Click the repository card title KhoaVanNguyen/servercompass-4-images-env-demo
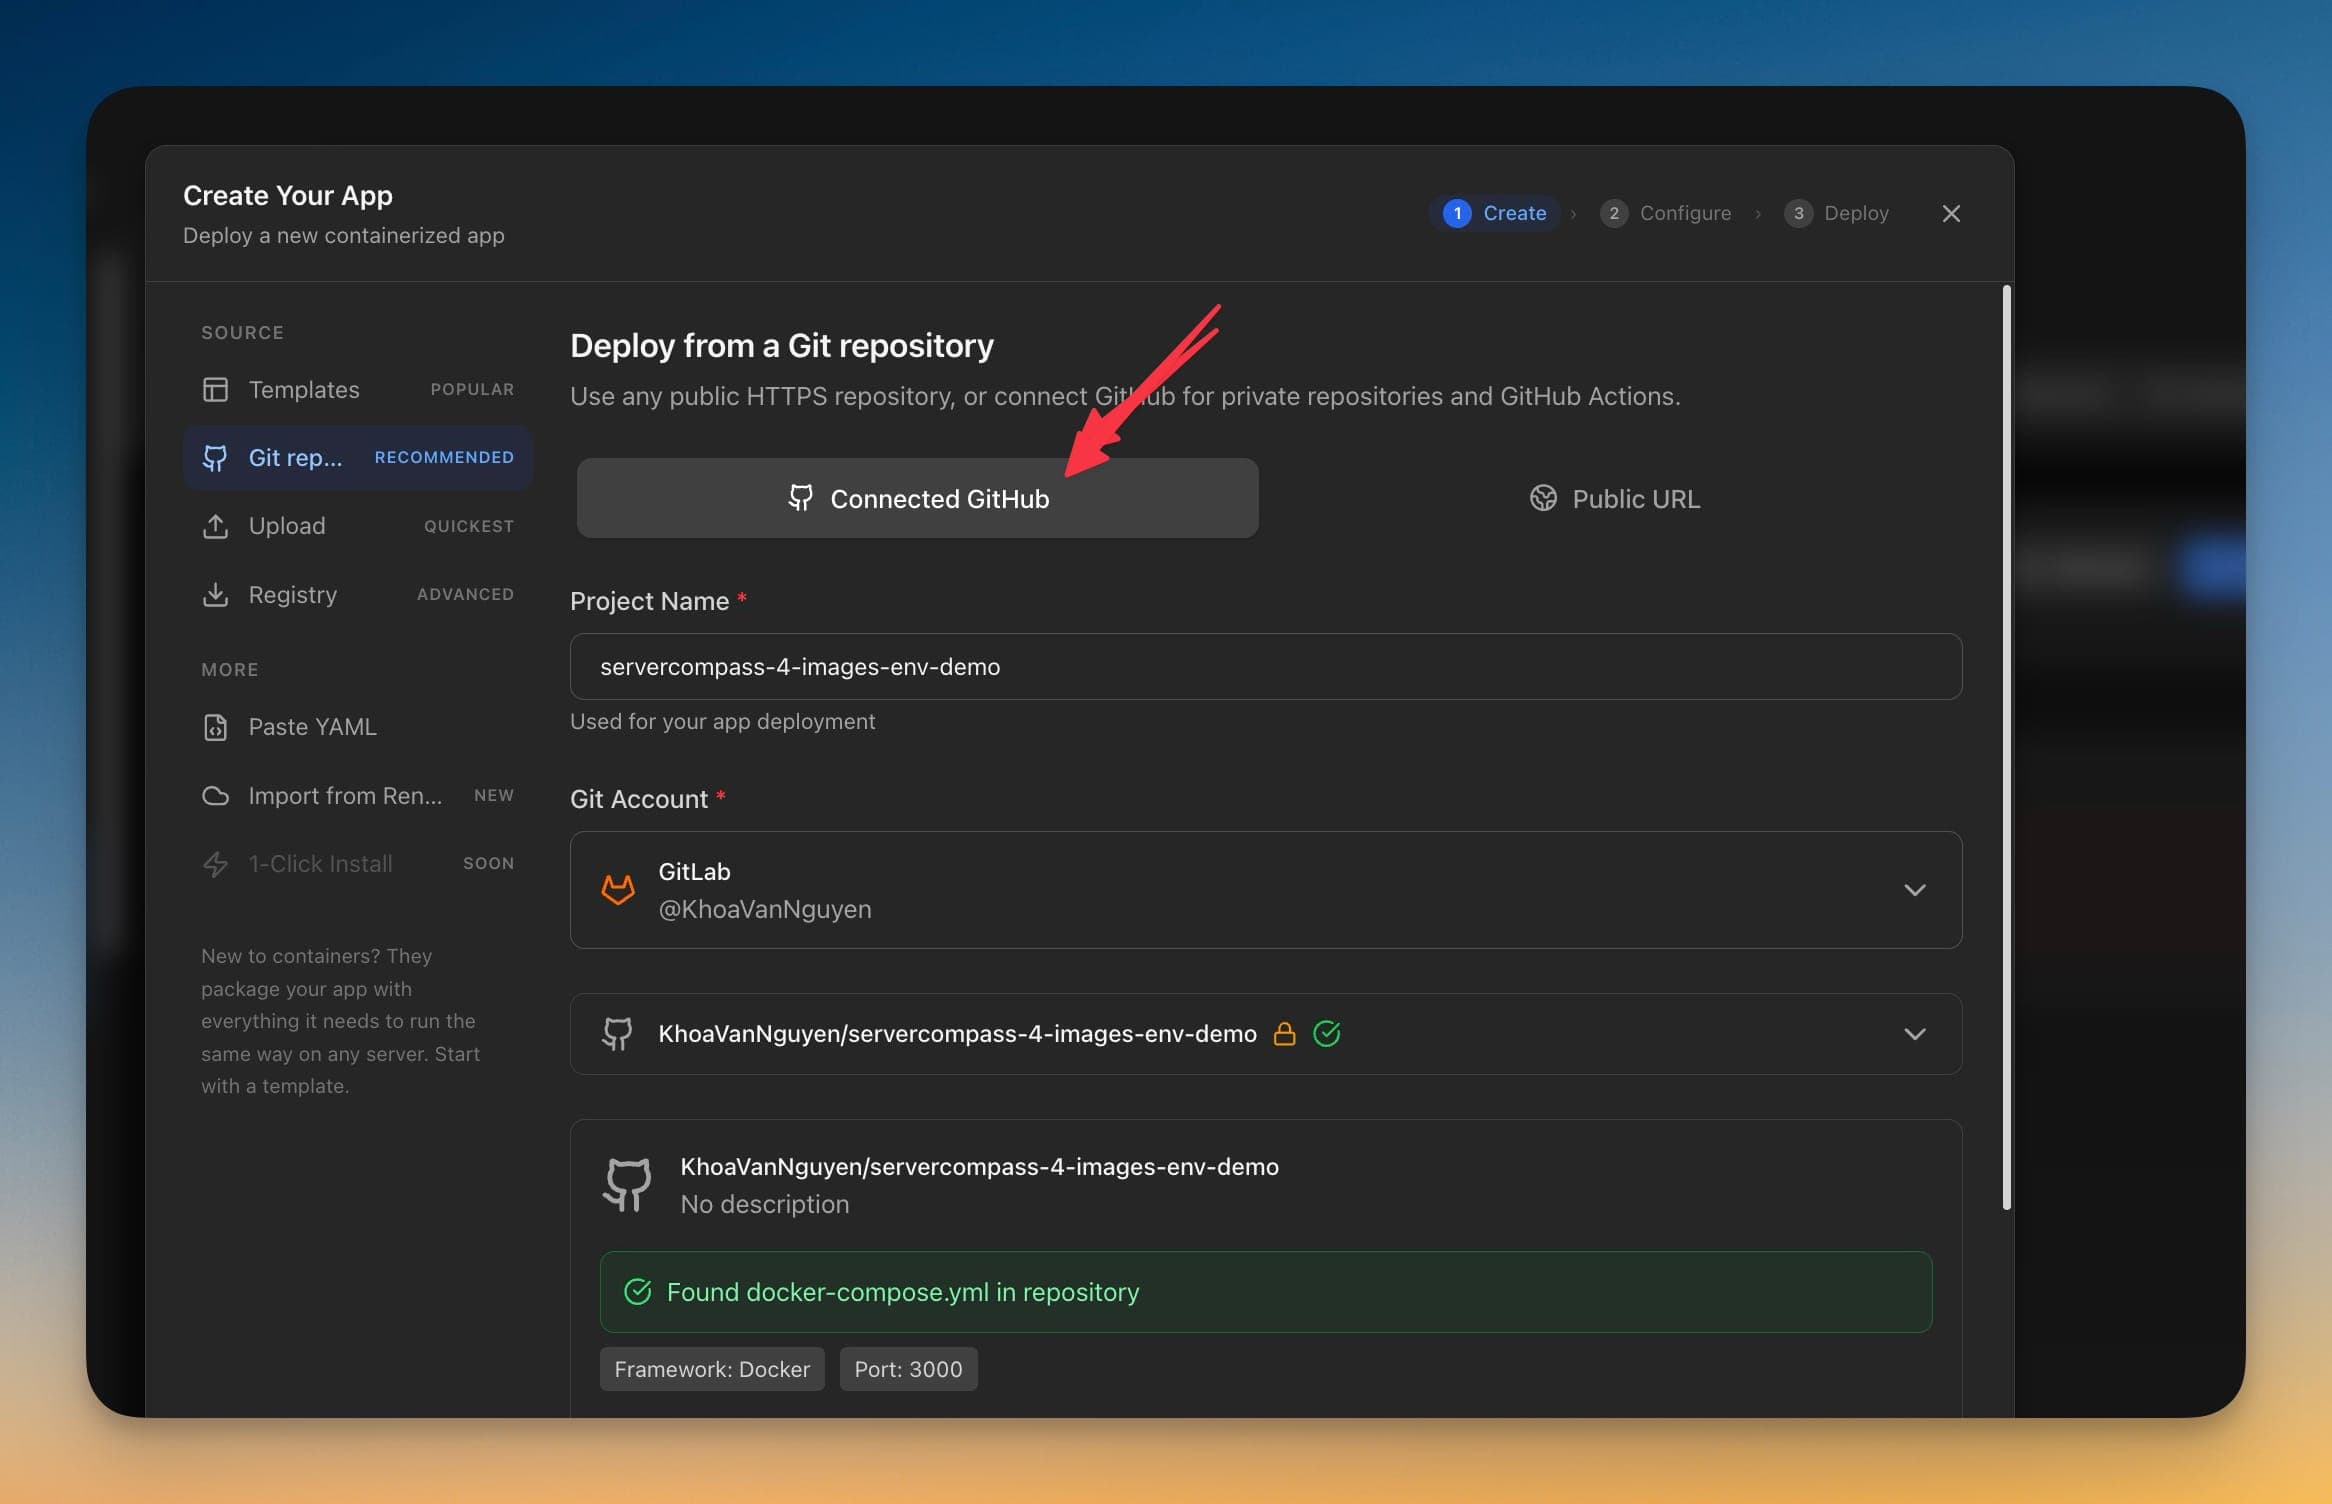Image resolution: width=2332 pixels, height=1504 pixels. click(979, 1166)
